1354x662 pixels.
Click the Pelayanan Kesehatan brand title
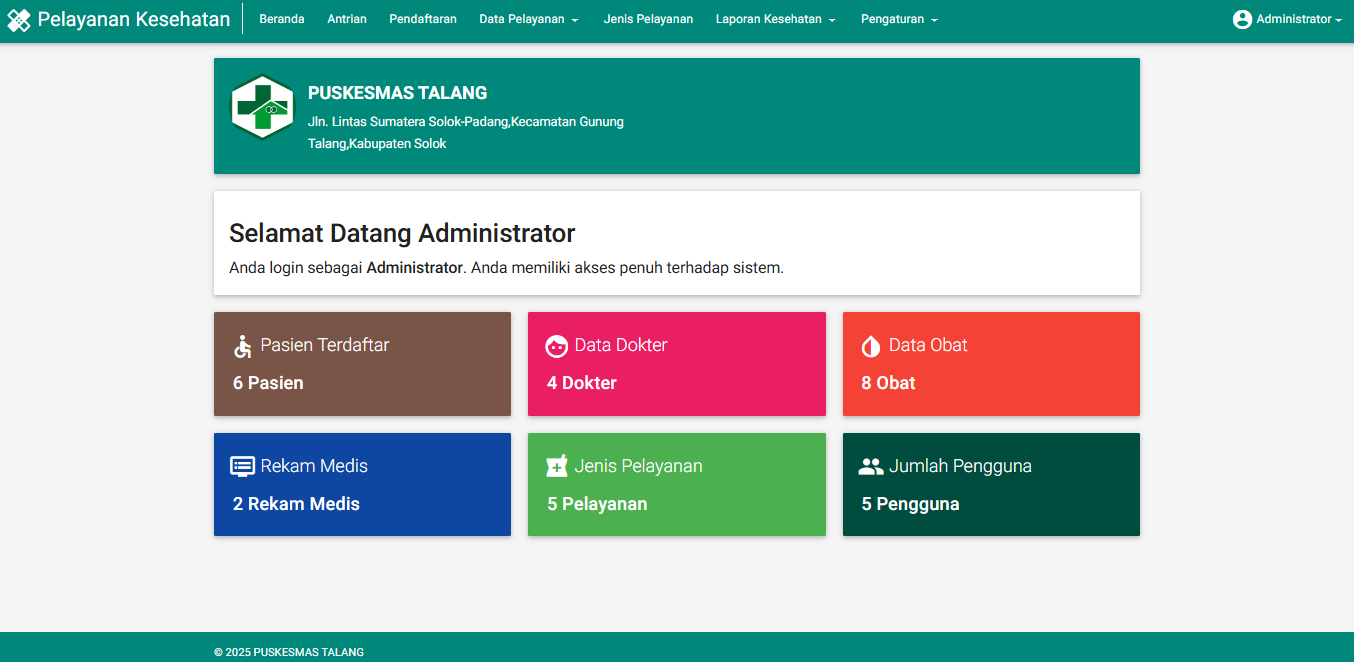(134, 19)
